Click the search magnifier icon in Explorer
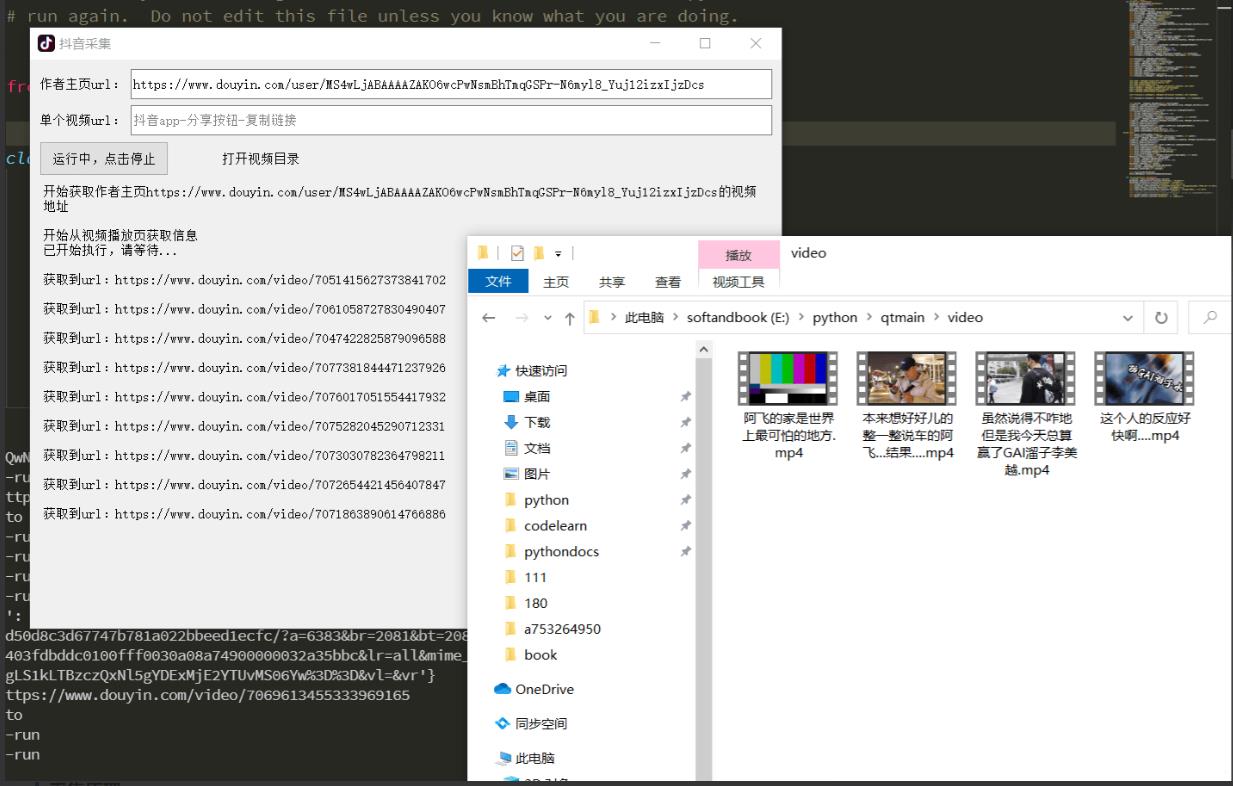Screen dimensions: 1233x786 pos(1210,317)
